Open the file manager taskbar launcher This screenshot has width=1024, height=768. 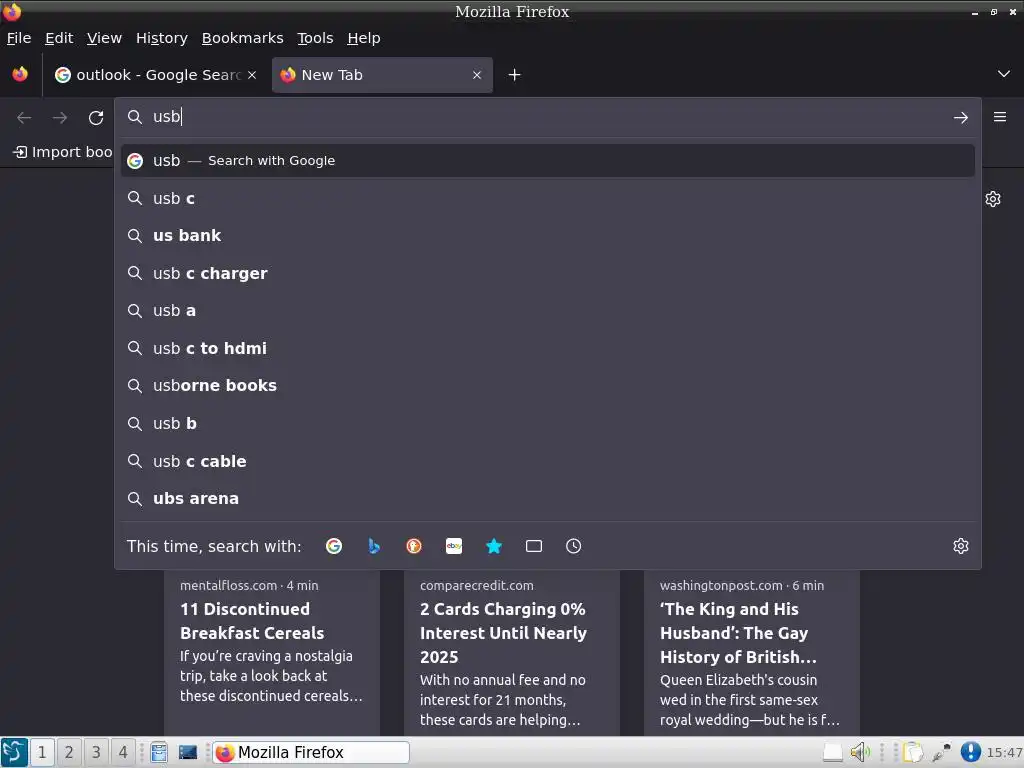pyautogui.click(x=159, y=752)
